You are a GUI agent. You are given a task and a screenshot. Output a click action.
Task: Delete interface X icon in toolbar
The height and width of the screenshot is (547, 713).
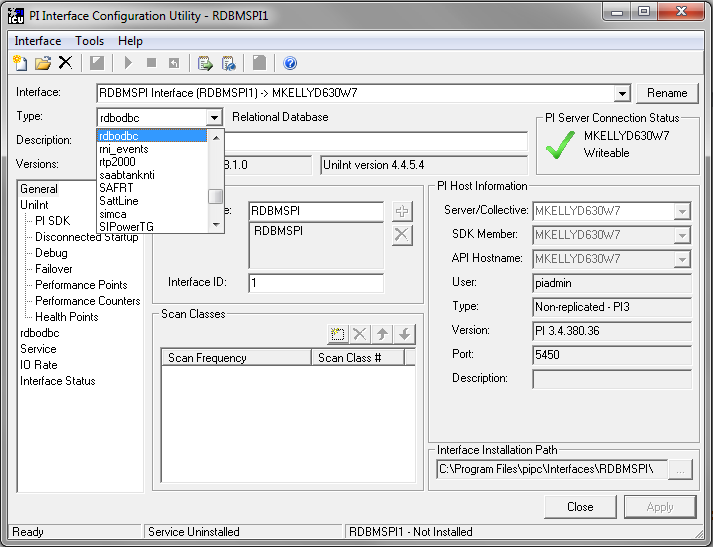point(65,62)
